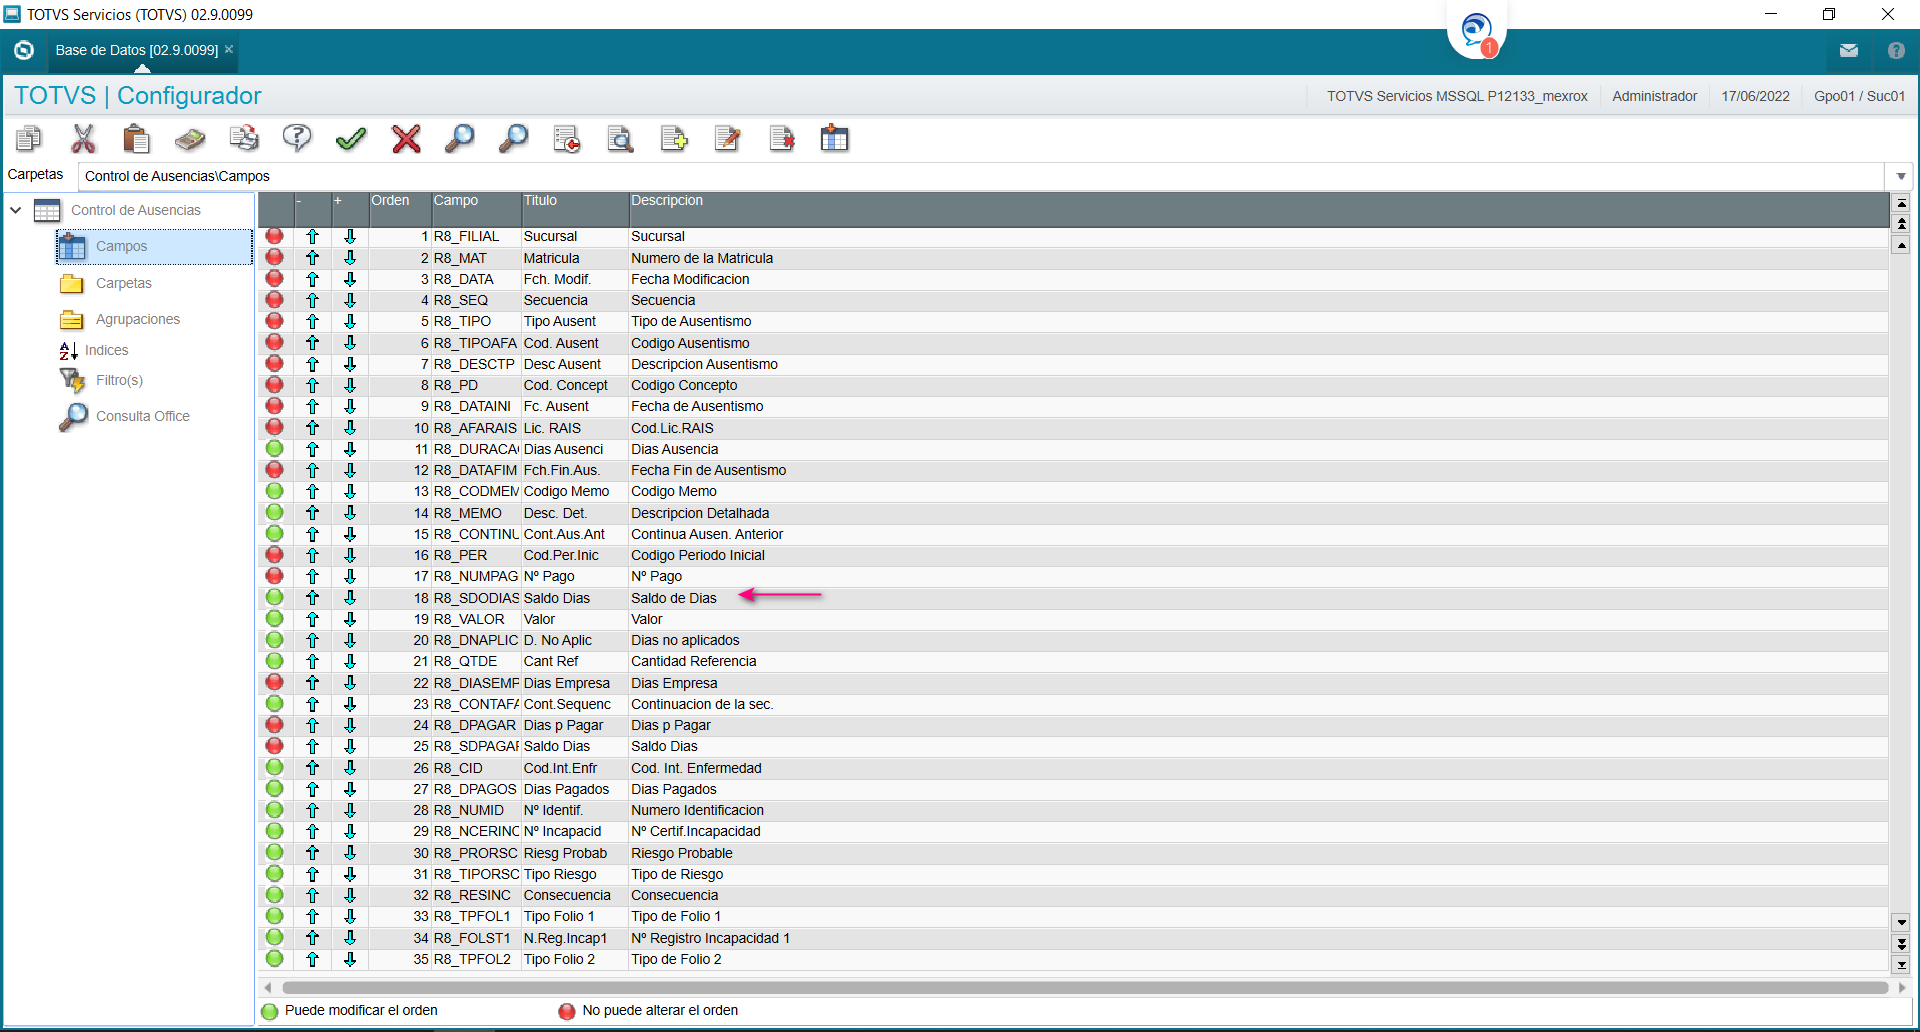The width and height of the screenshot is (1920, 1032).
Task: Click the red status dot of R8_FILIAL row
Action: (275, 236)
